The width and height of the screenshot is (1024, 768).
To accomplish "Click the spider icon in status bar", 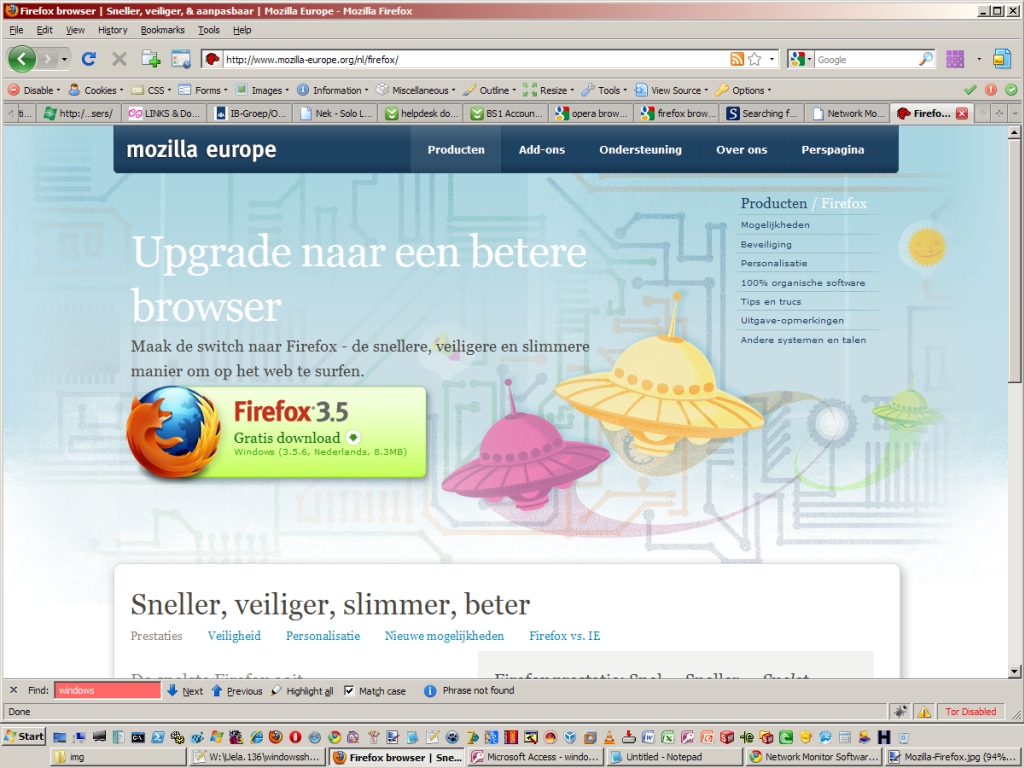I will point(901,712).
